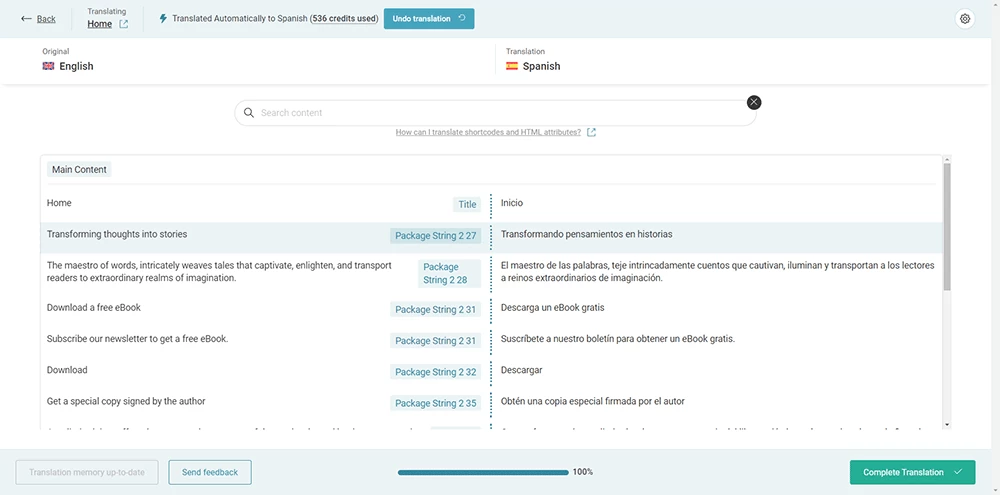Click the '536 credits used' text
This screenshot has height=495, width=1000.
pyautogui.click(x=343, y=19)
